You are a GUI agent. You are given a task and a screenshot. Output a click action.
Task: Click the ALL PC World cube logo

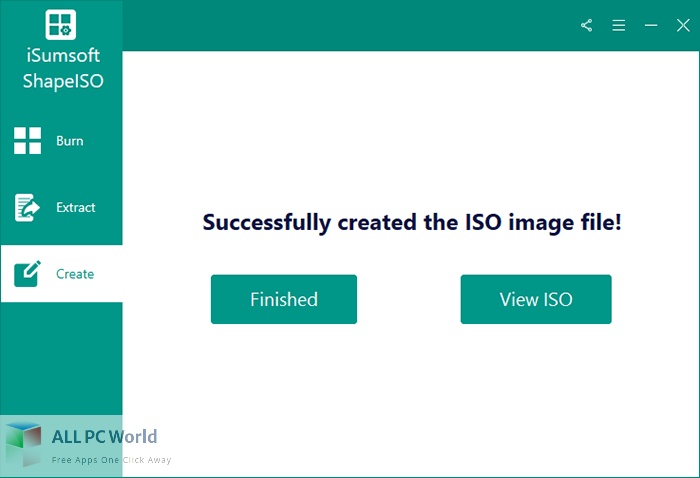tap(23, 442)
